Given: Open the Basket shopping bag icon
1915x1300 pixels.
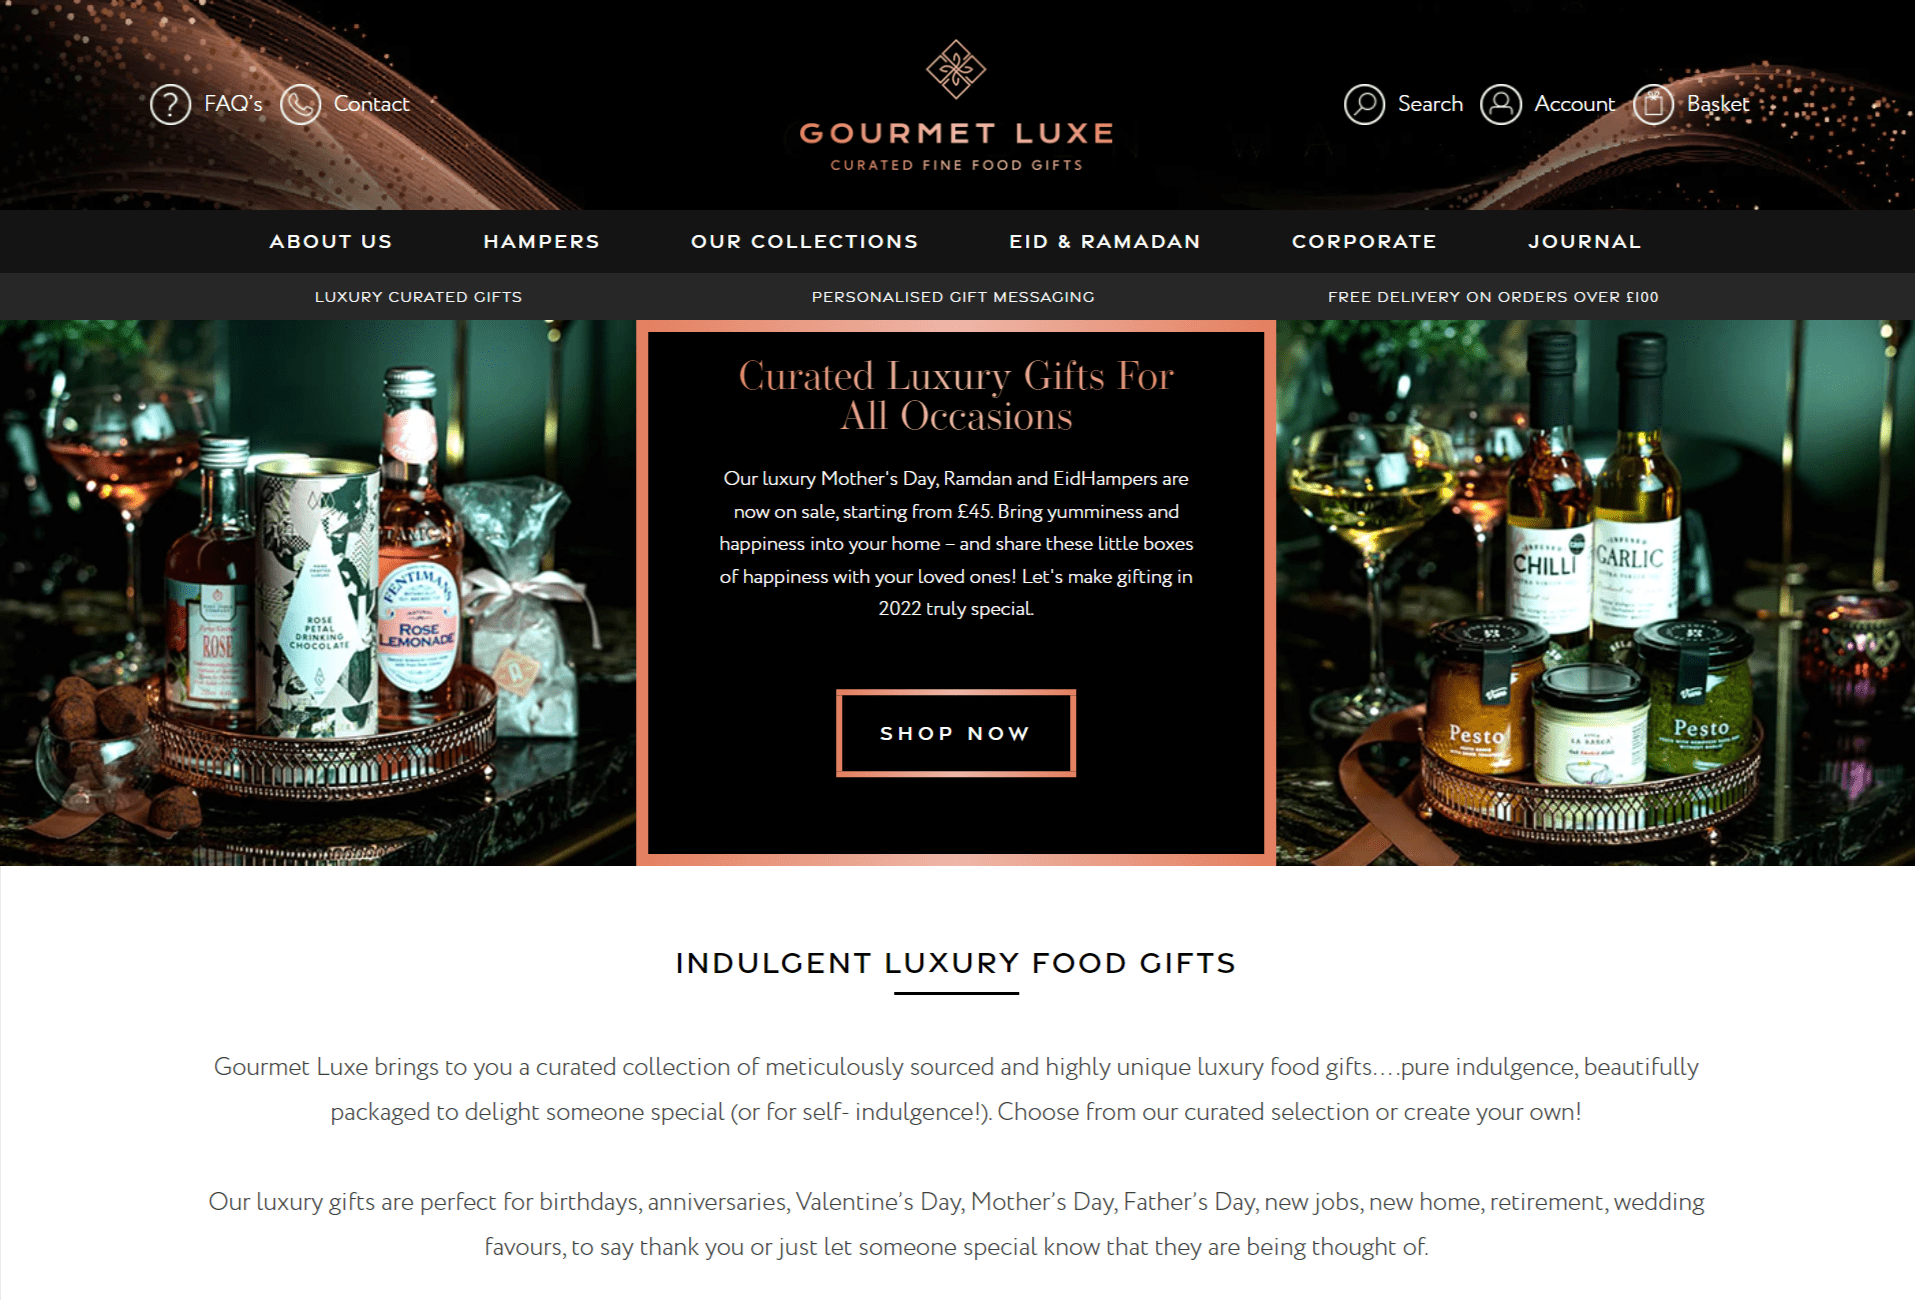Looking at the screenshot, I should click(x=1653, y=104).
